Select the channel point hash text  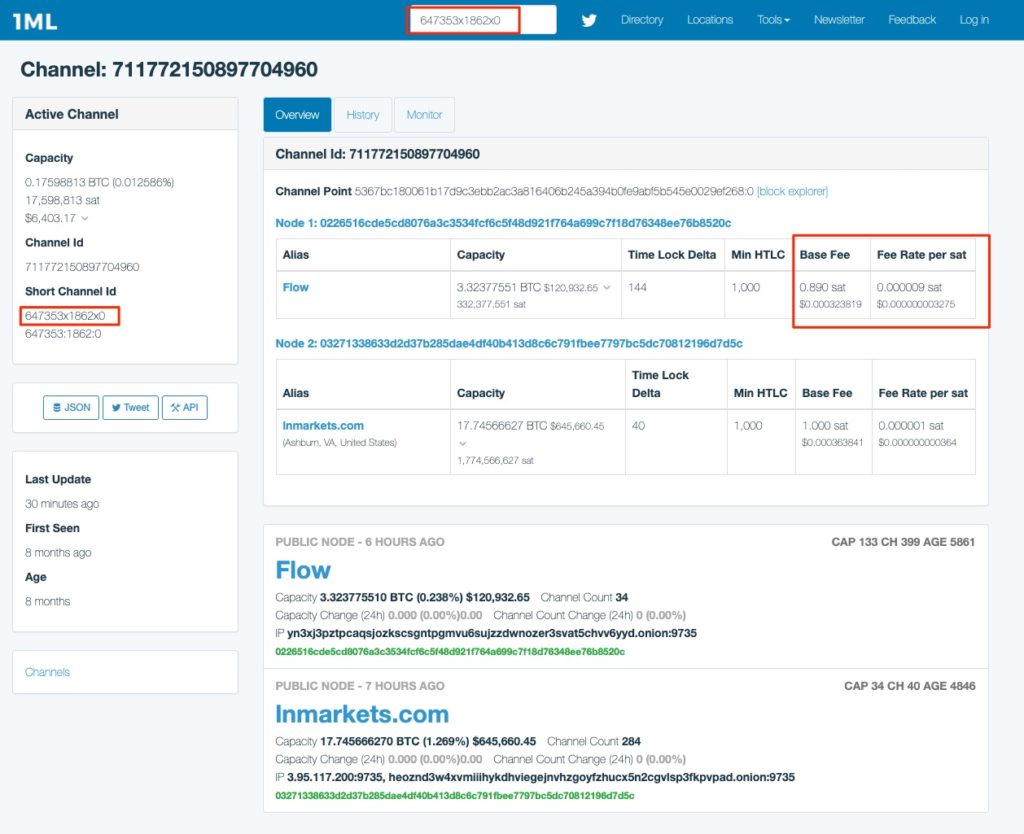554,191
